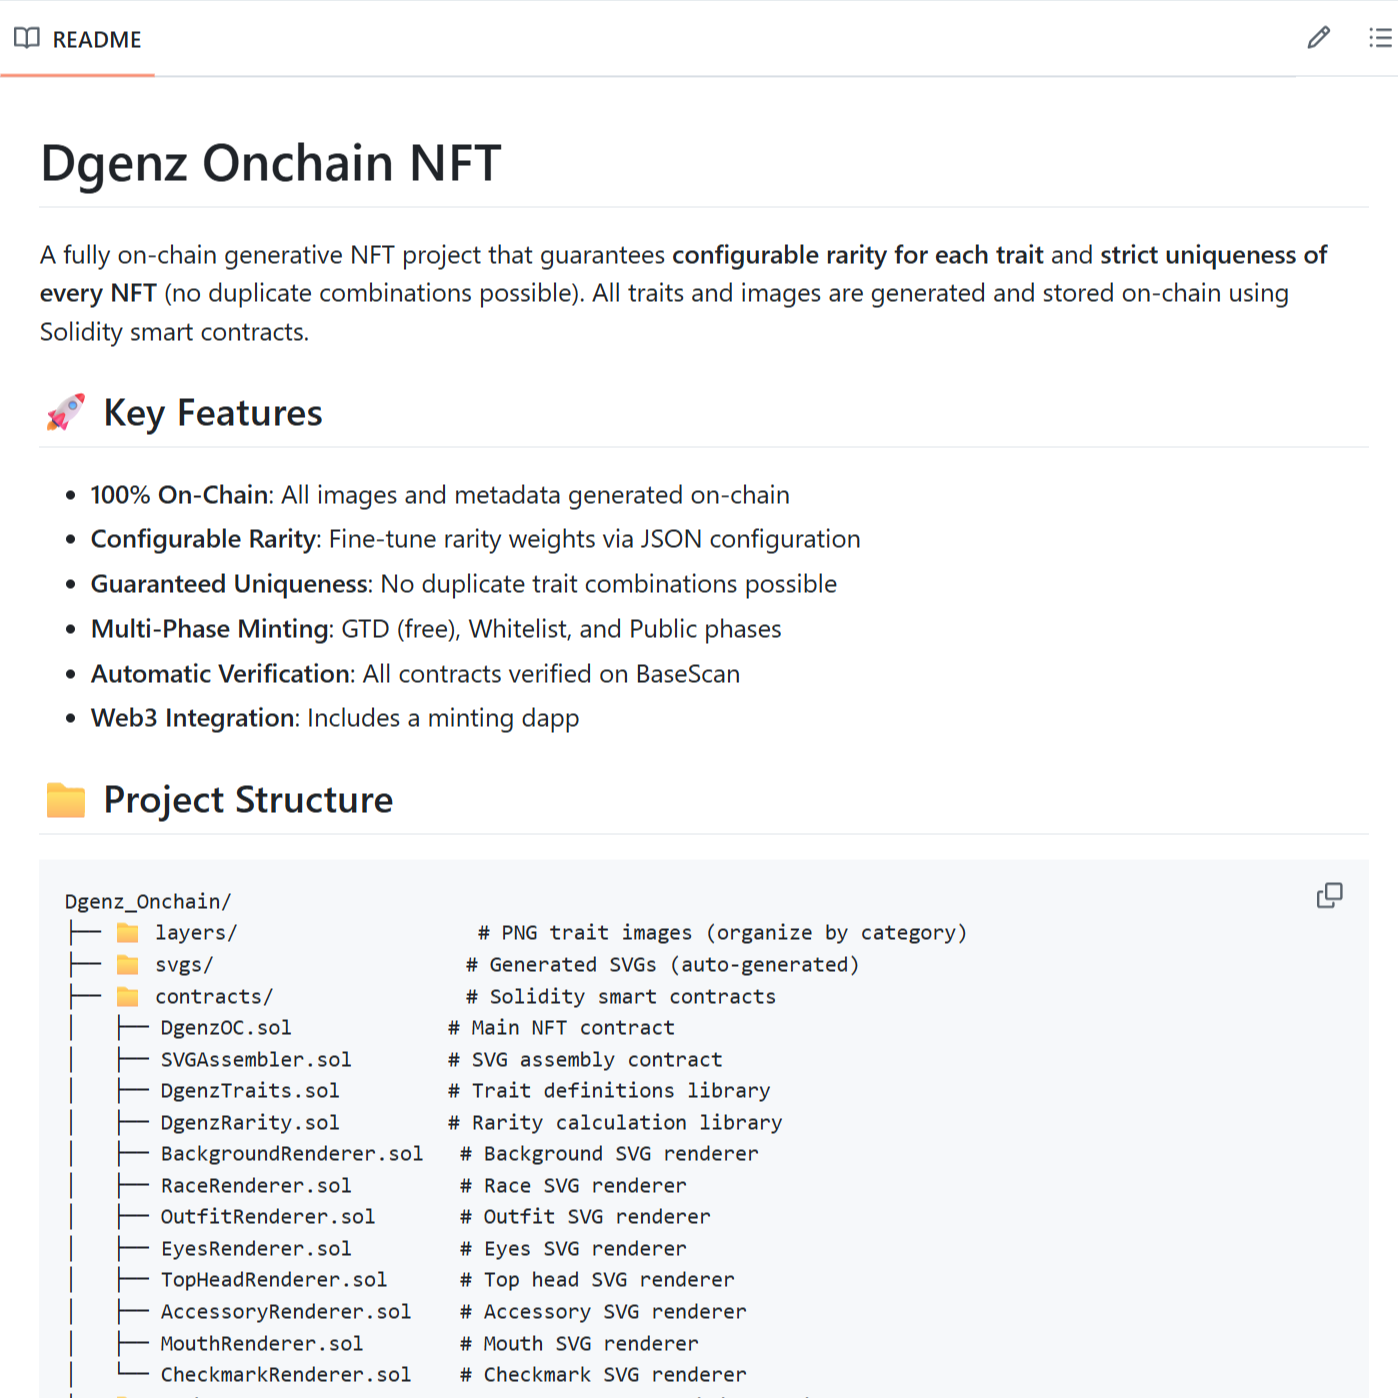Screen dimensions: 1398x1398
Task: Open the README outline list icon
Action: click(x=1378, y=37)
